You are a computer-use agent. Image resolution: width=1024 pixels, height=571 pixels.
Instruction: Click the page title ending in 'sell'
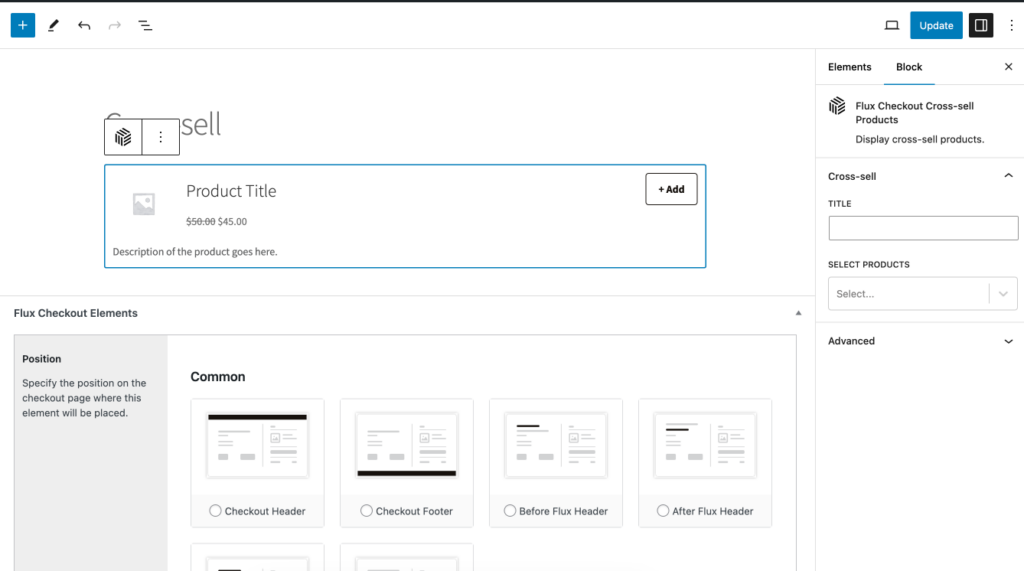pos(200,124)
